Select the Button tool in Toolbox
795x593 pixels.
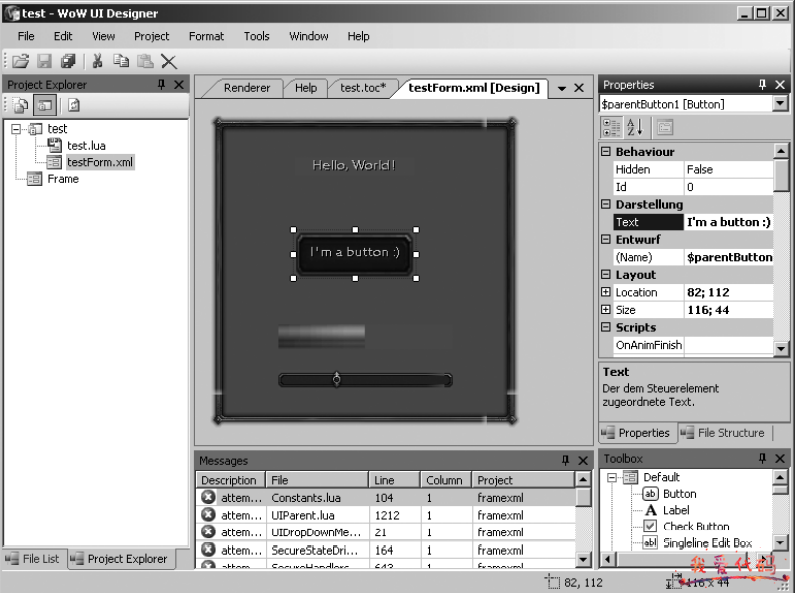point(670,494)
